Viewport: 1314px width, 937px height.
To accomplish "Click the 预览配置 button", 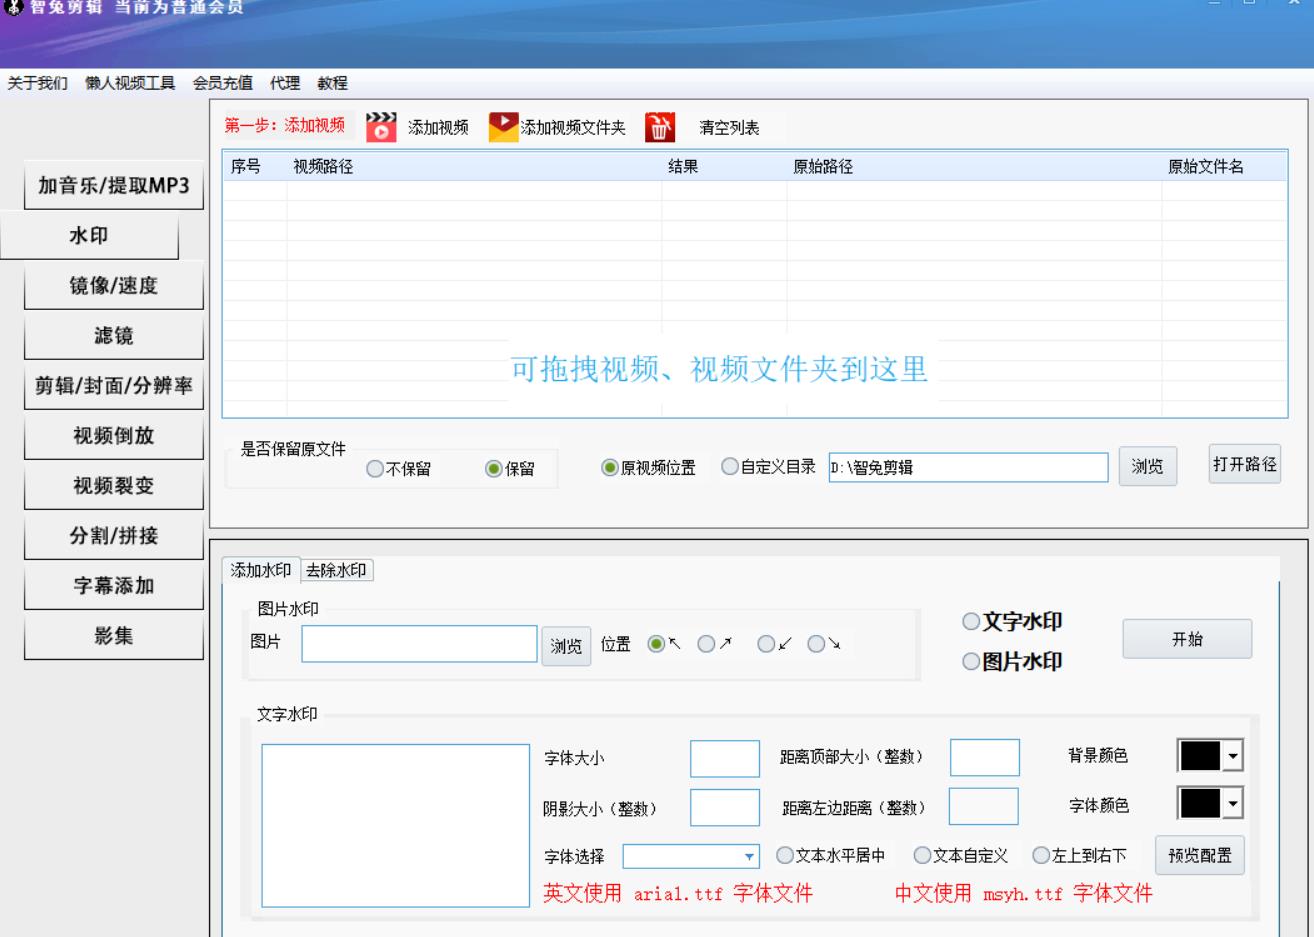I will point(1199,856).
